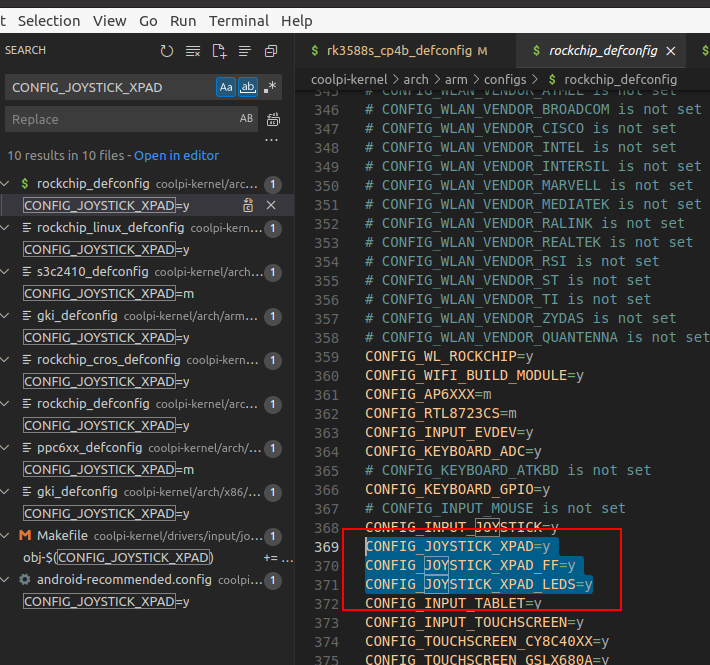
Task: Refresh the search results
Action: (x=167, y=51)
